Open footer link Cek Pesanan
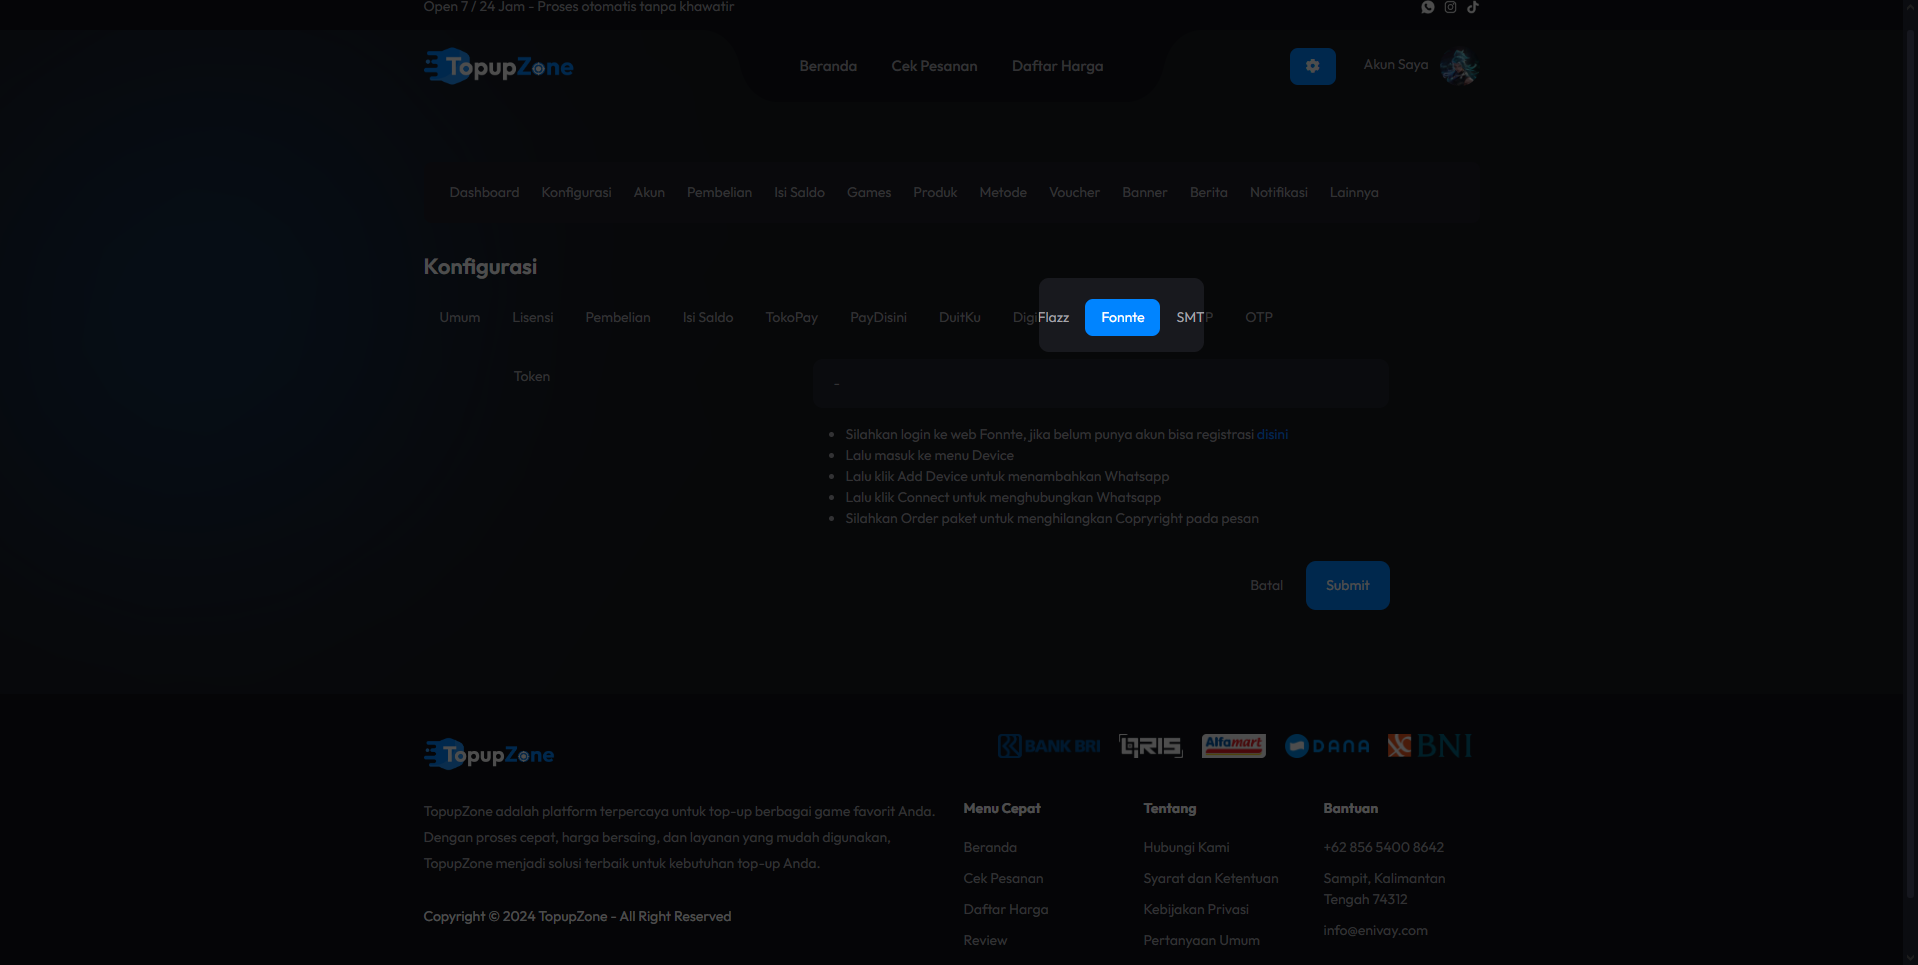The height and width of the screenshot is (965, 1918). point(1003,878)
